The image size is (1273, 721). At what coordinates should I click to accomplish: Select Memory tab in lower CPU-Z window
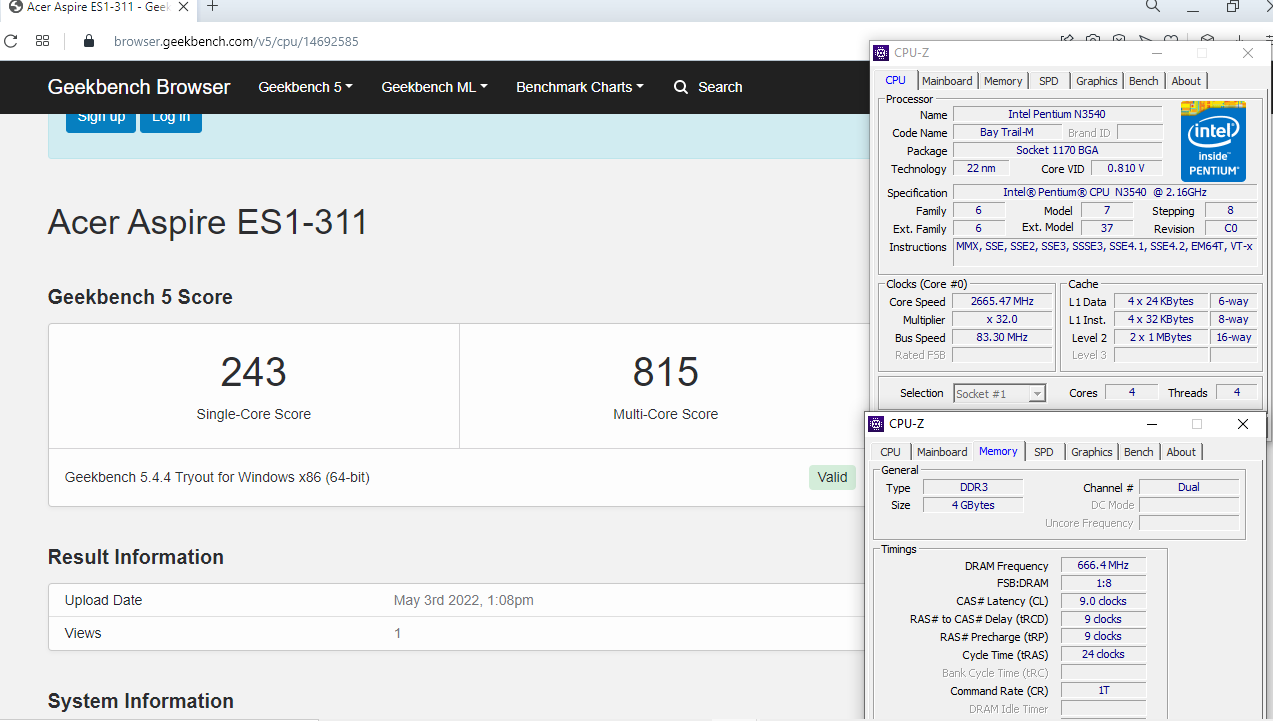(x=998, y=451)
